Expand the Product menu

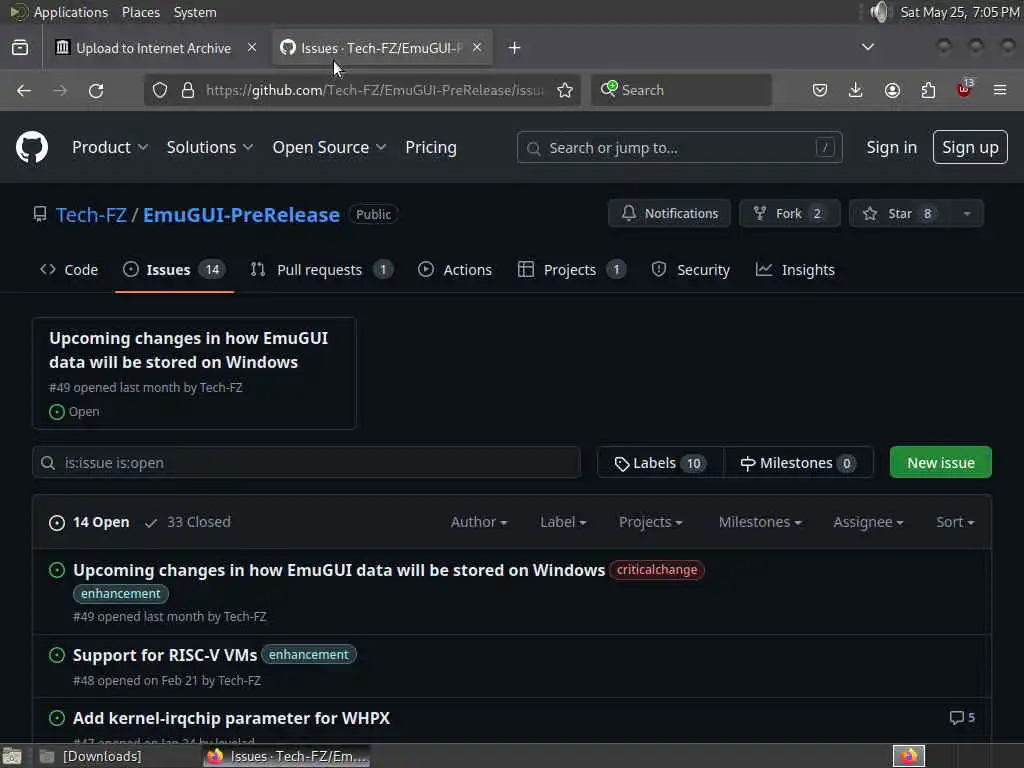(x=110, y=148)
